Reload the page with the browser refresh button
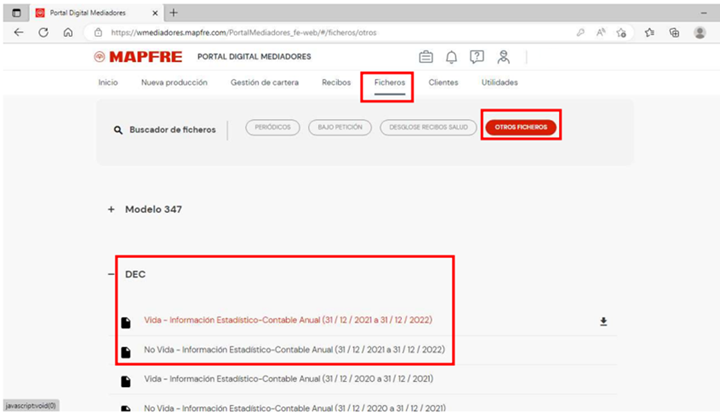The width and height of the screenshot is (720, 416). 43,32
